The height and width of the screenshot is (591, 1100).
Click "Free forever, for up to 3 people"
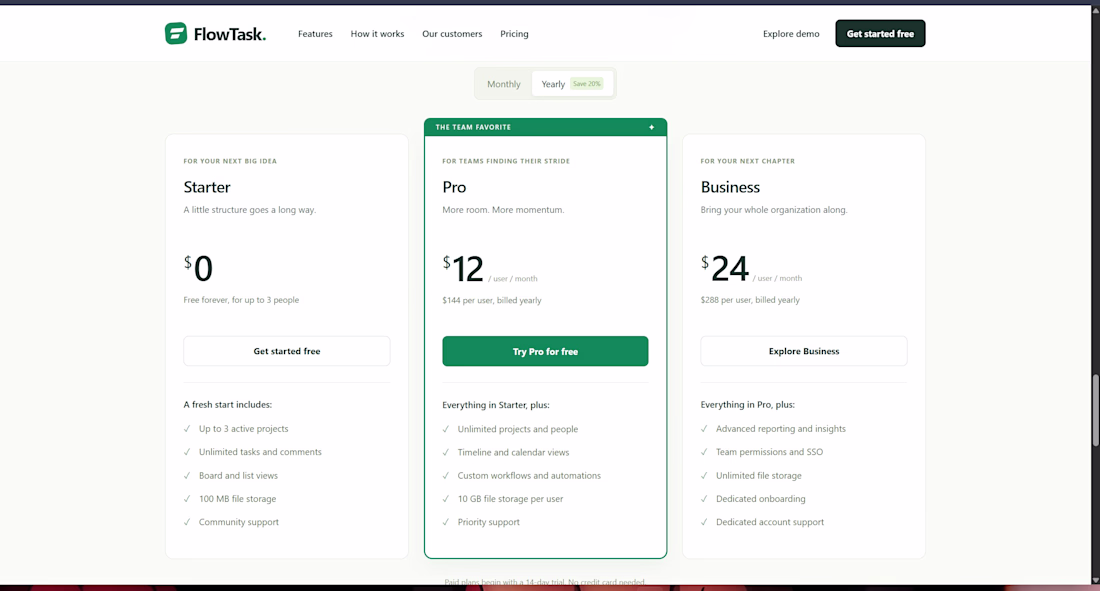click(x=241, y=300)
